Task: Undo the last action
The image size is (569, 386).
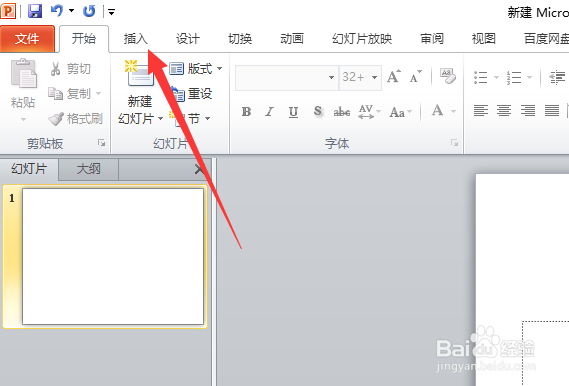Action: pos(57,11)
